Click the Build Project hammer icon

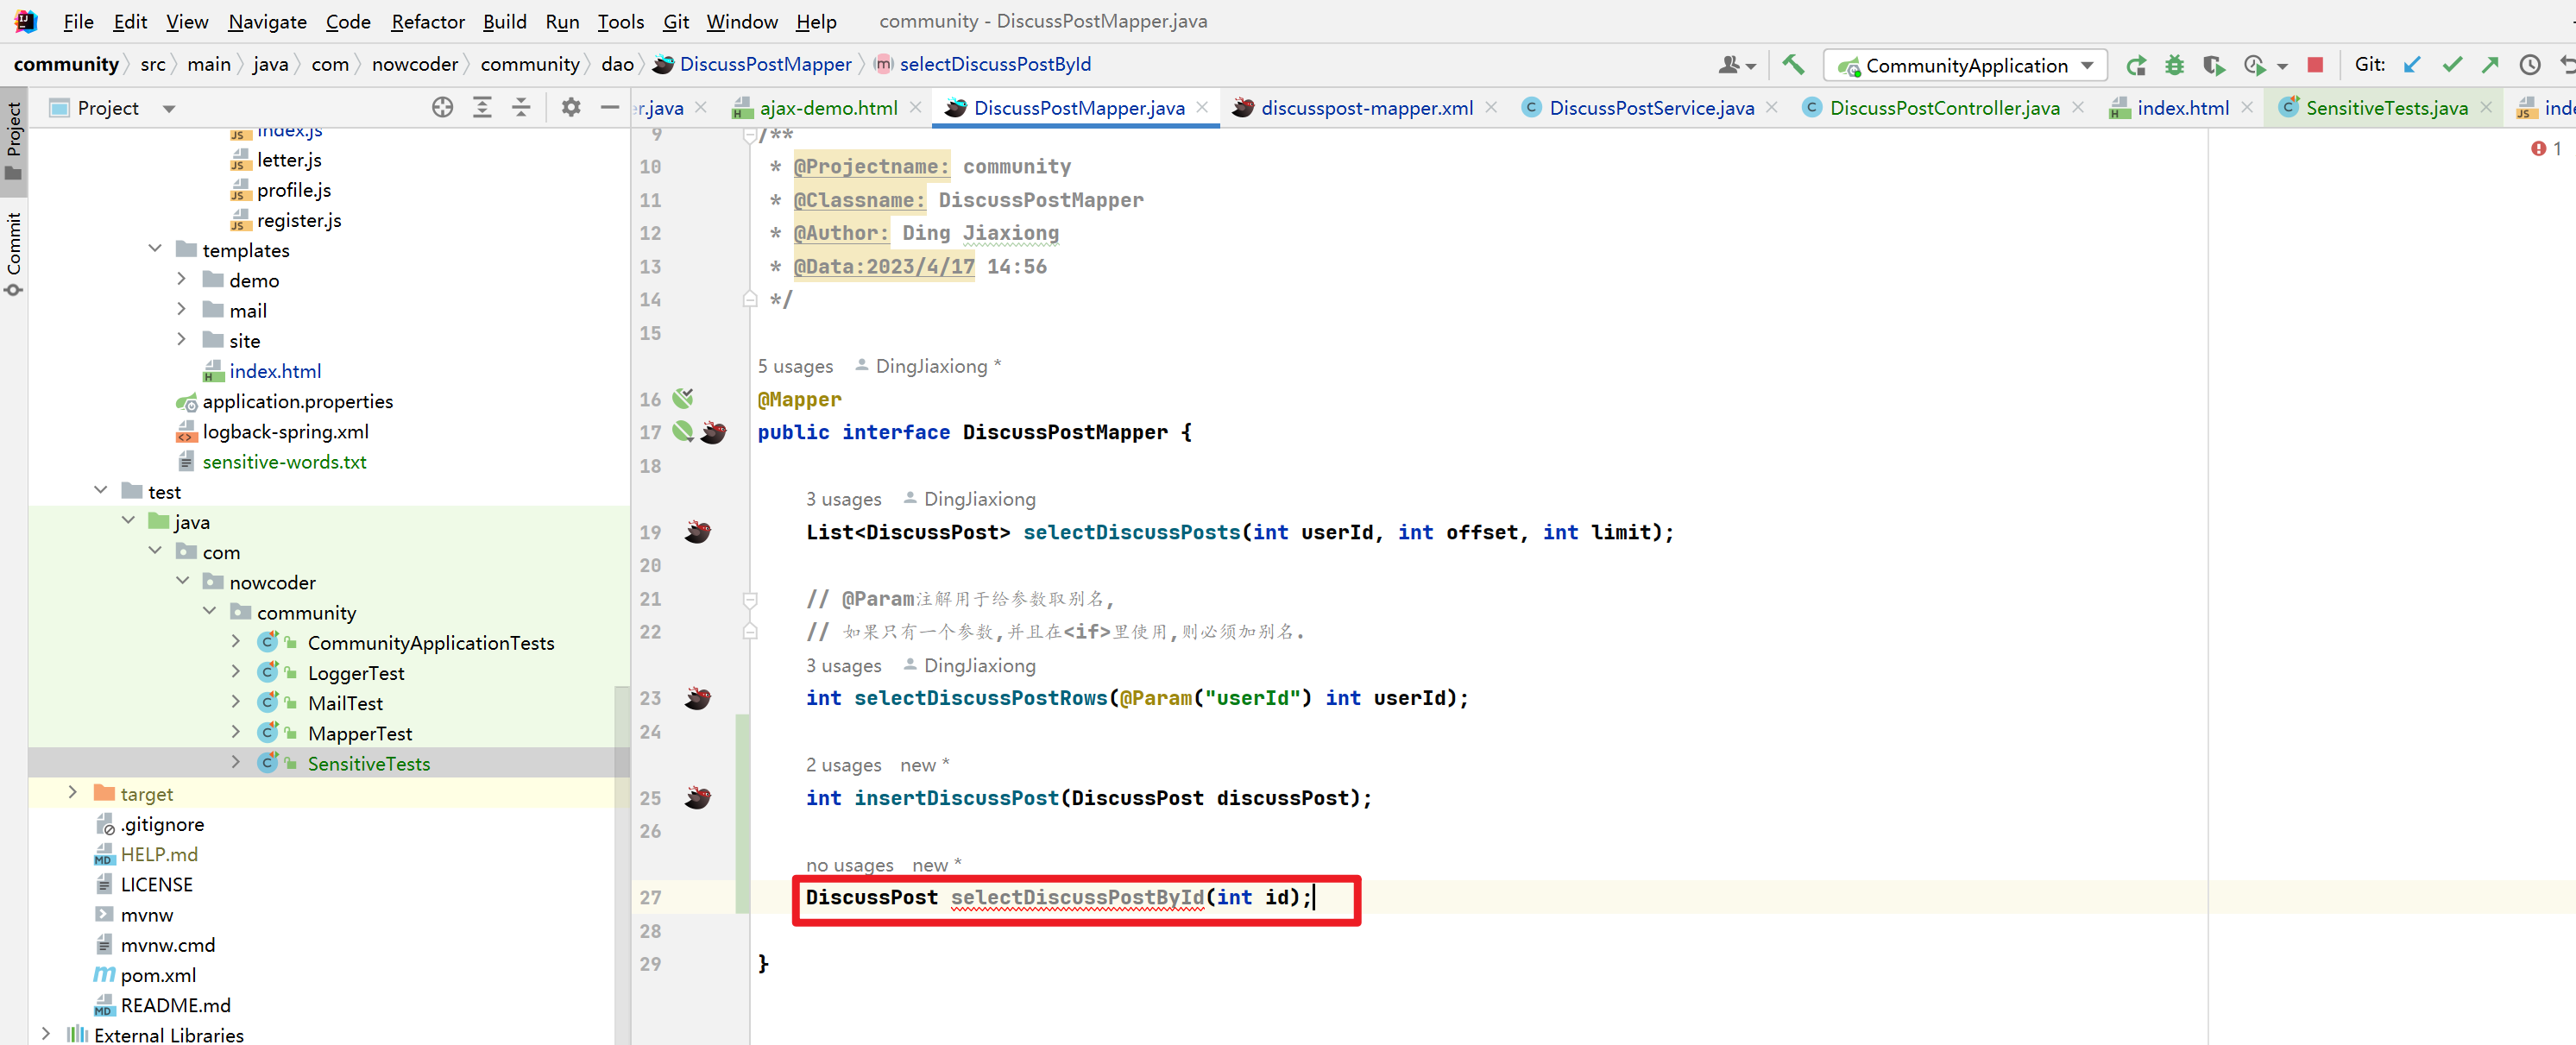click(1793, 65)
